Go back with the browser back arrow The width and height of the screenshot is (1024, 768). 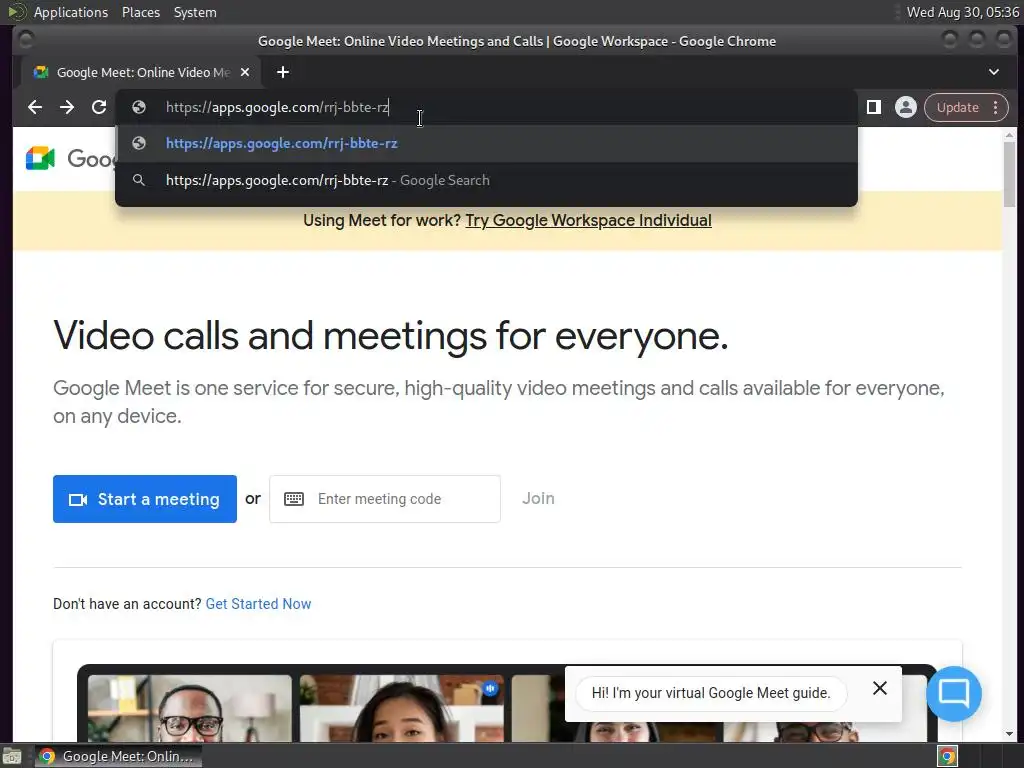click(35, 107)
